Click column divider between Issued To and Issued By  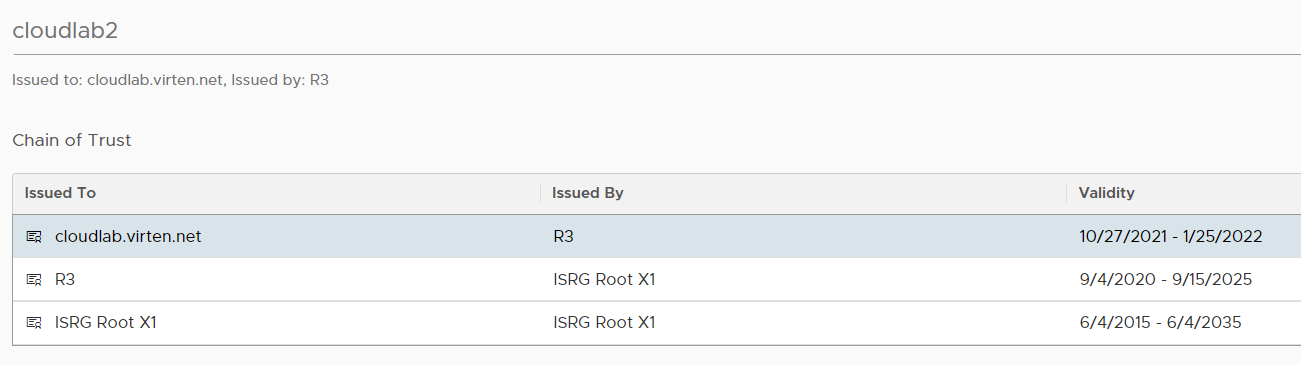pyautogui.click(x=540, y=193)
